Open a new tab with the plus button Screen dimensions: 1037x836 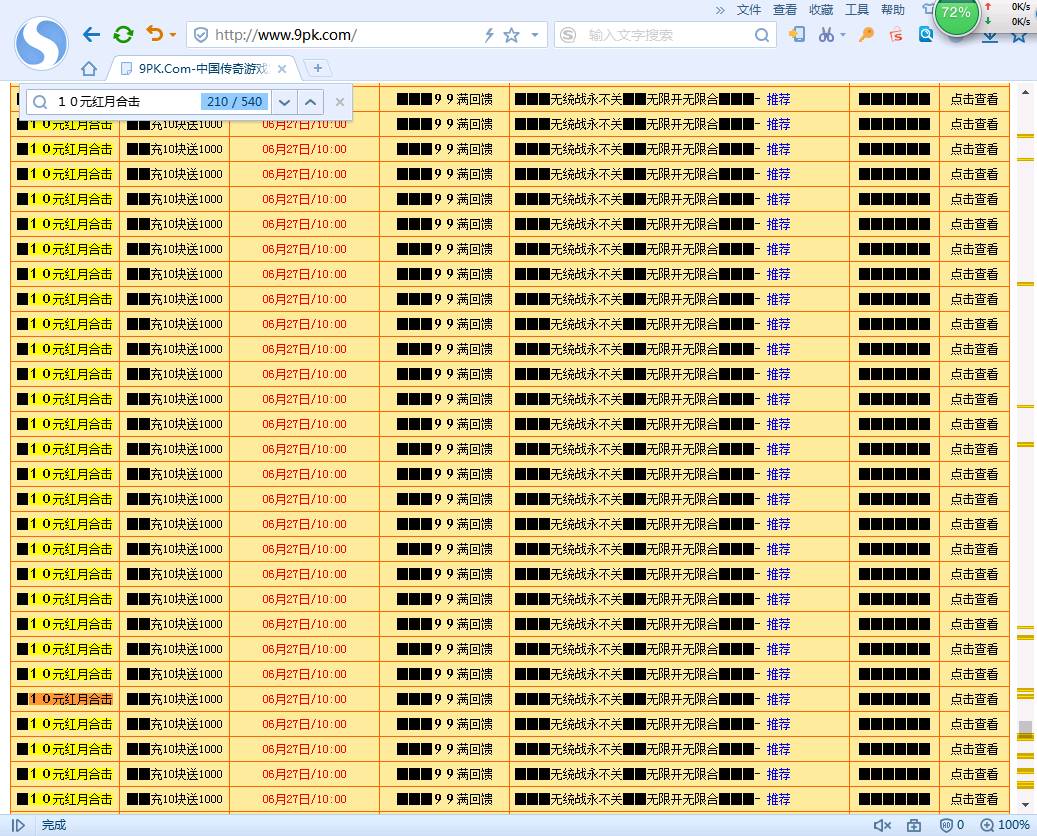[317, 68]
